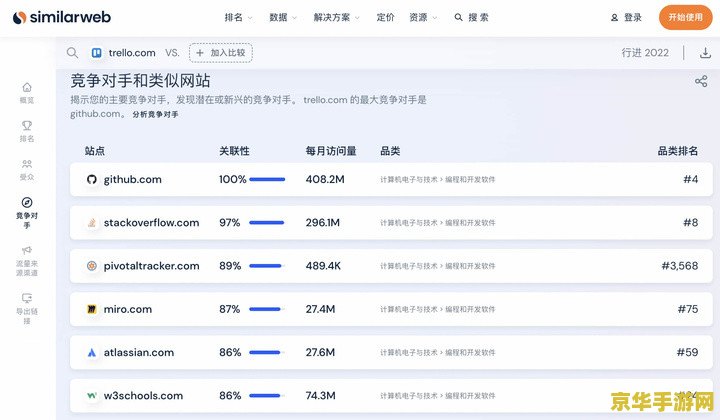This screenshot has height=420, width=720.
Task: Click the Pivotal Tracker favicon
Action: pyautogui.click(x=92, y=266)
